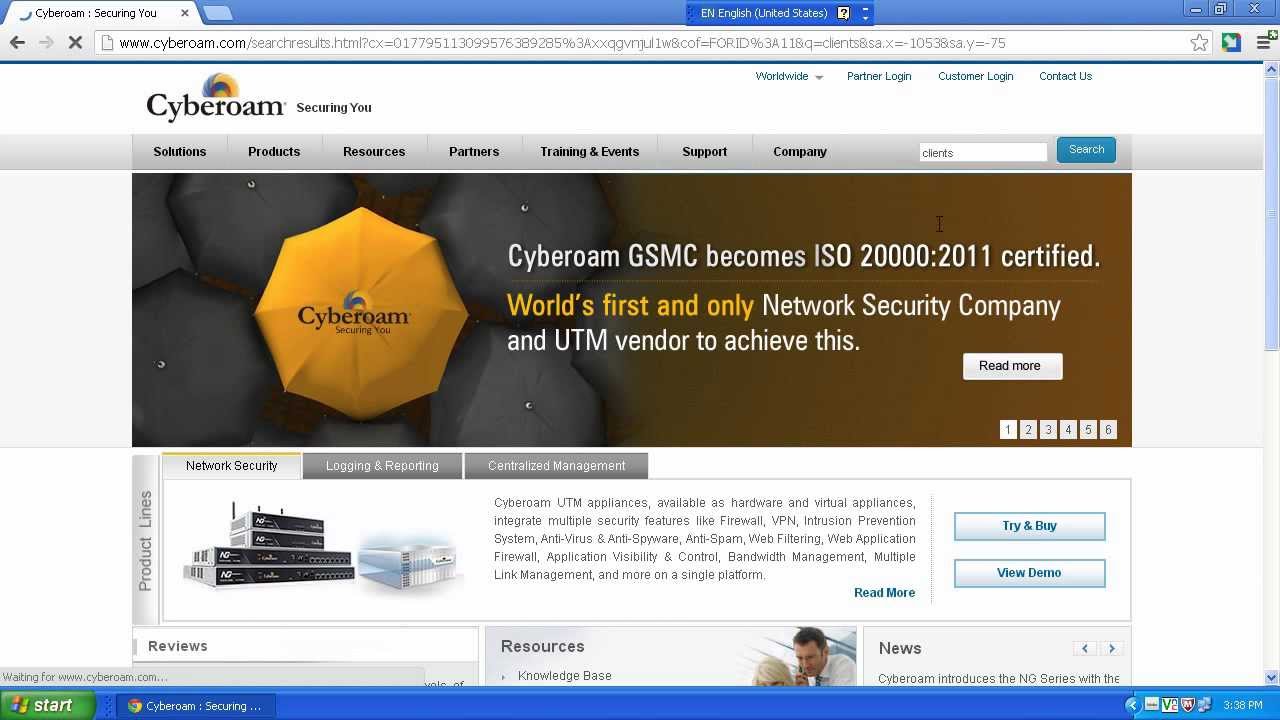Image resolution: width=1280 pixels, height=720 pixels.
Task: Click the McAfee shield tray icon
Action: tap(1187, 705)
